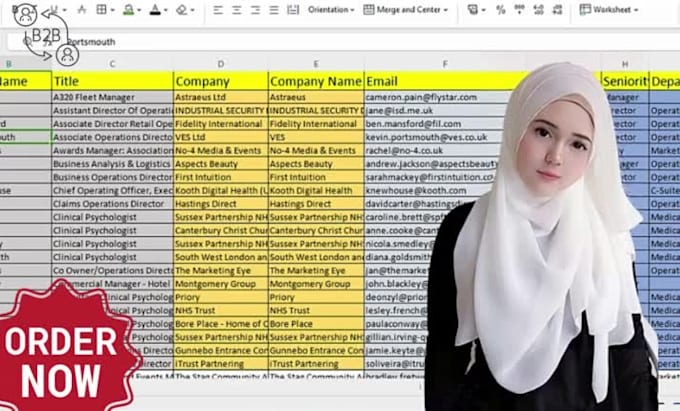Select Claims Operations Director cell
680x411 pixels.
coord(112,204)
